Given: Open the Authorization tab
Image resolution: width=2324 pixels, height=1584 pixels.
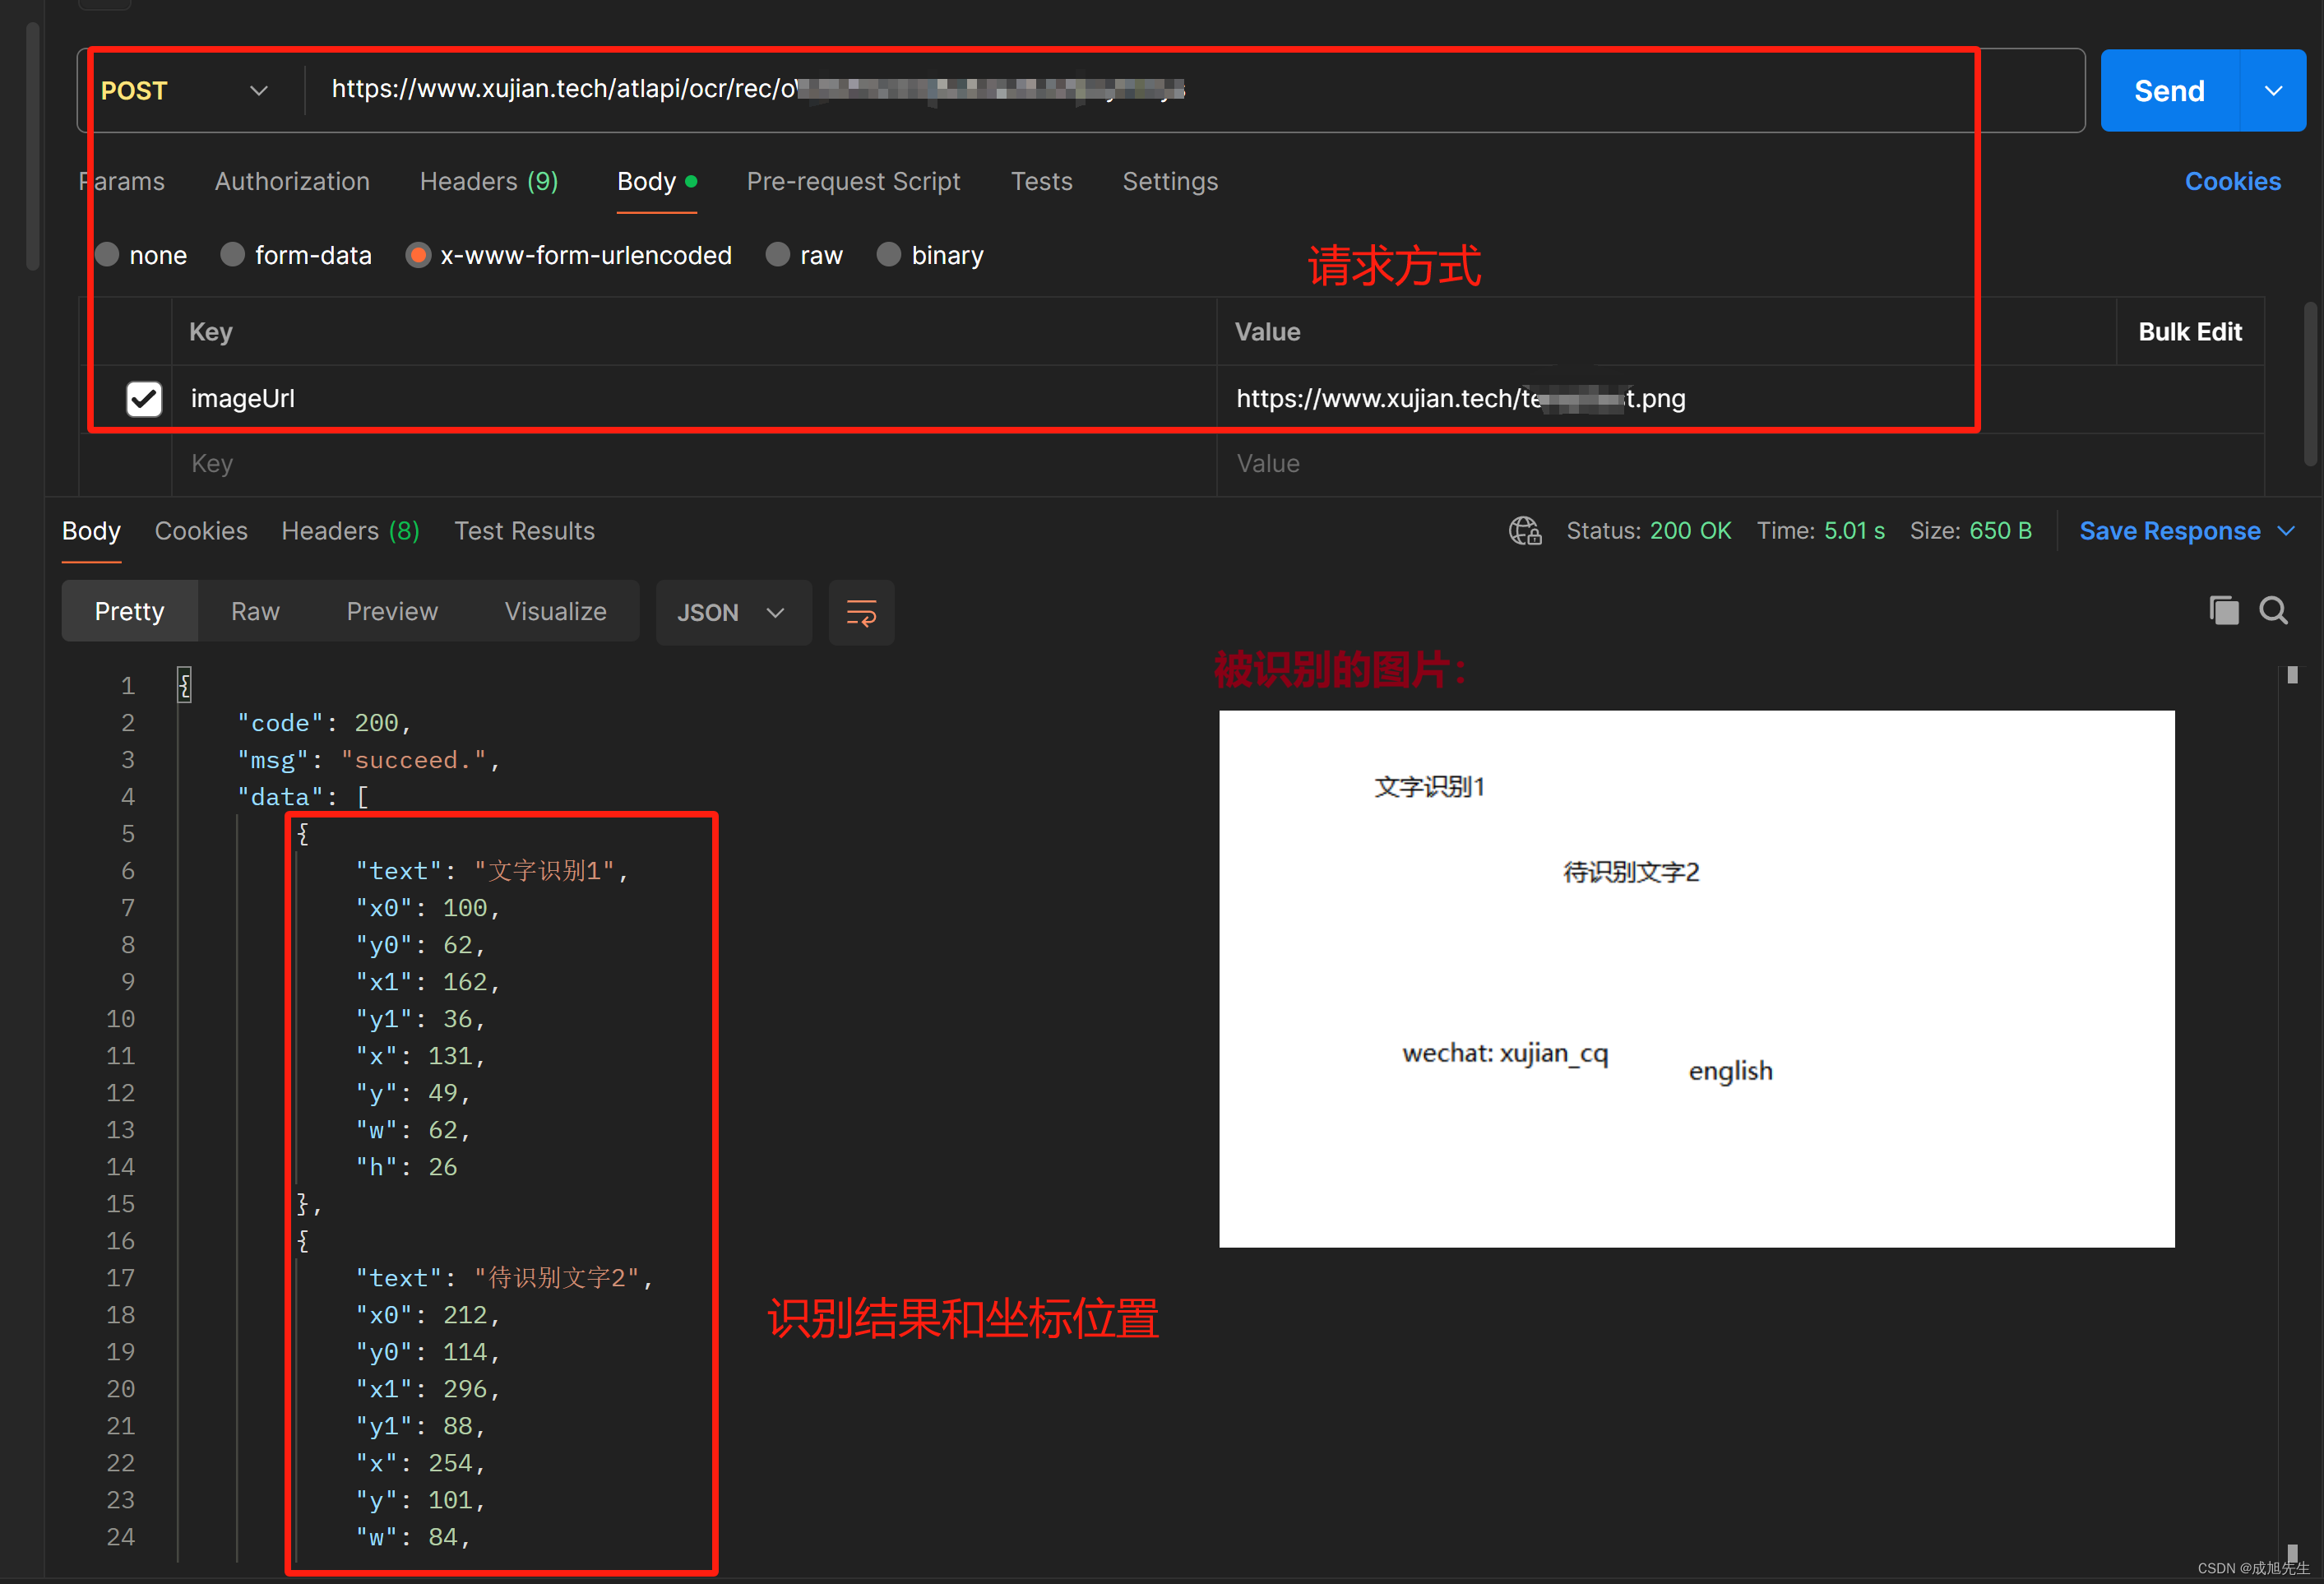Looking at the screenshot, I should (x=292, y=181).
